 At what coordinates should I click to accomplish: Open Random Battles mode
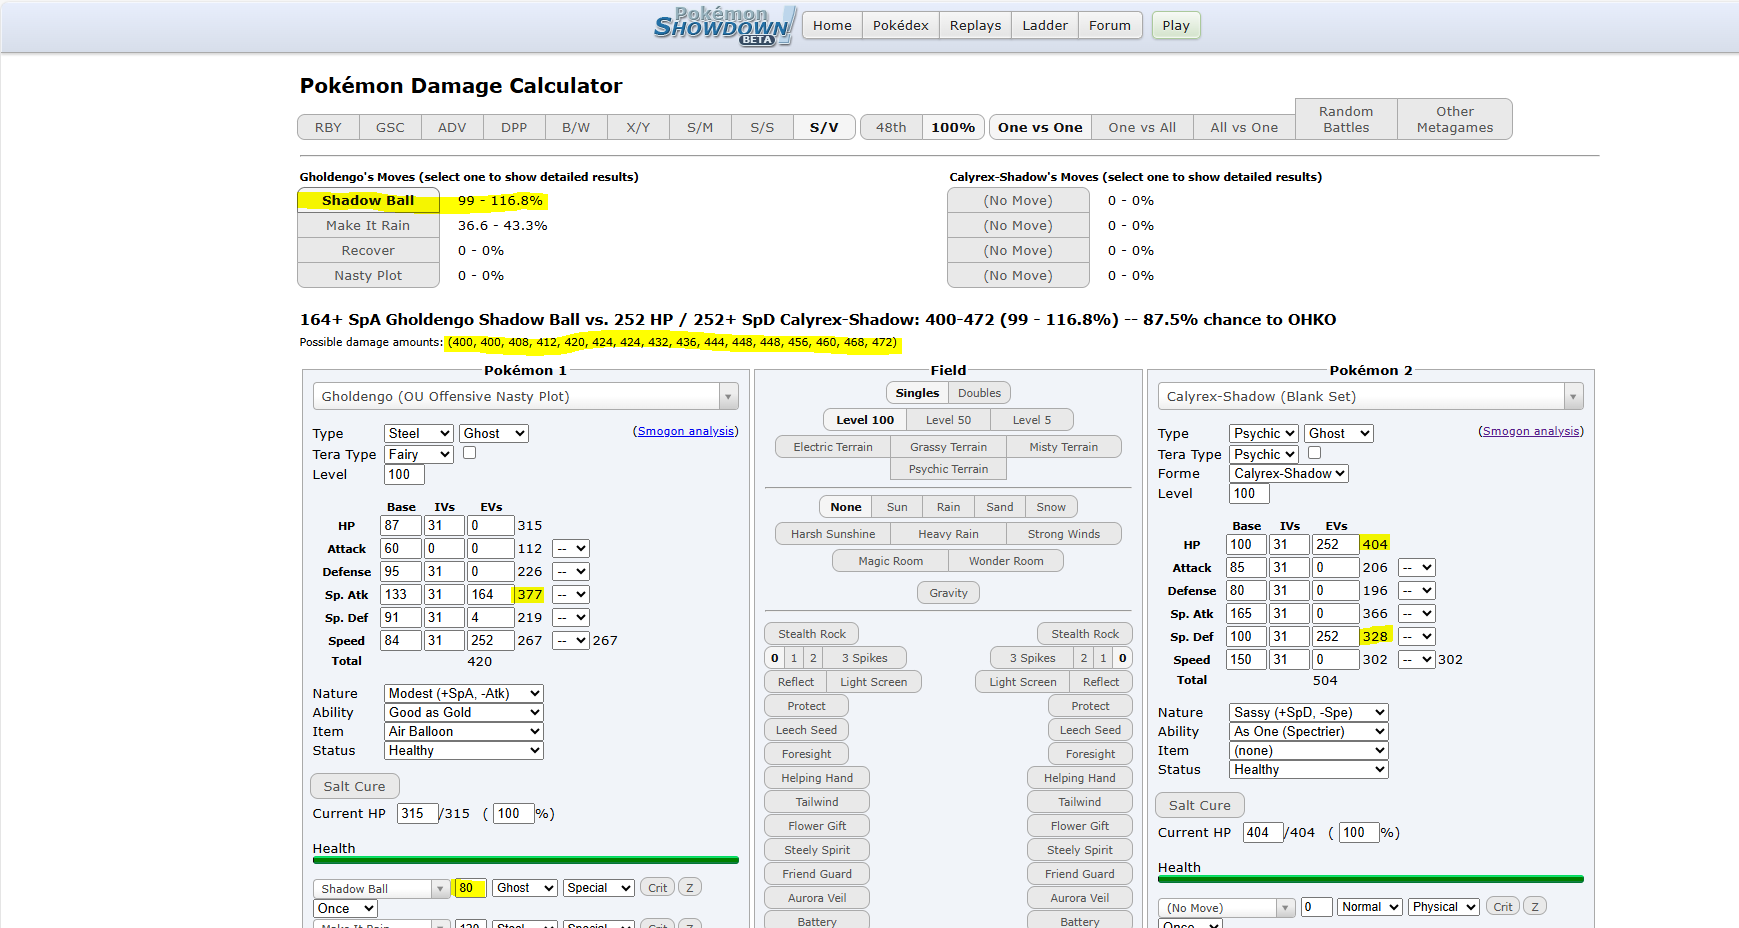point(1346,119)
